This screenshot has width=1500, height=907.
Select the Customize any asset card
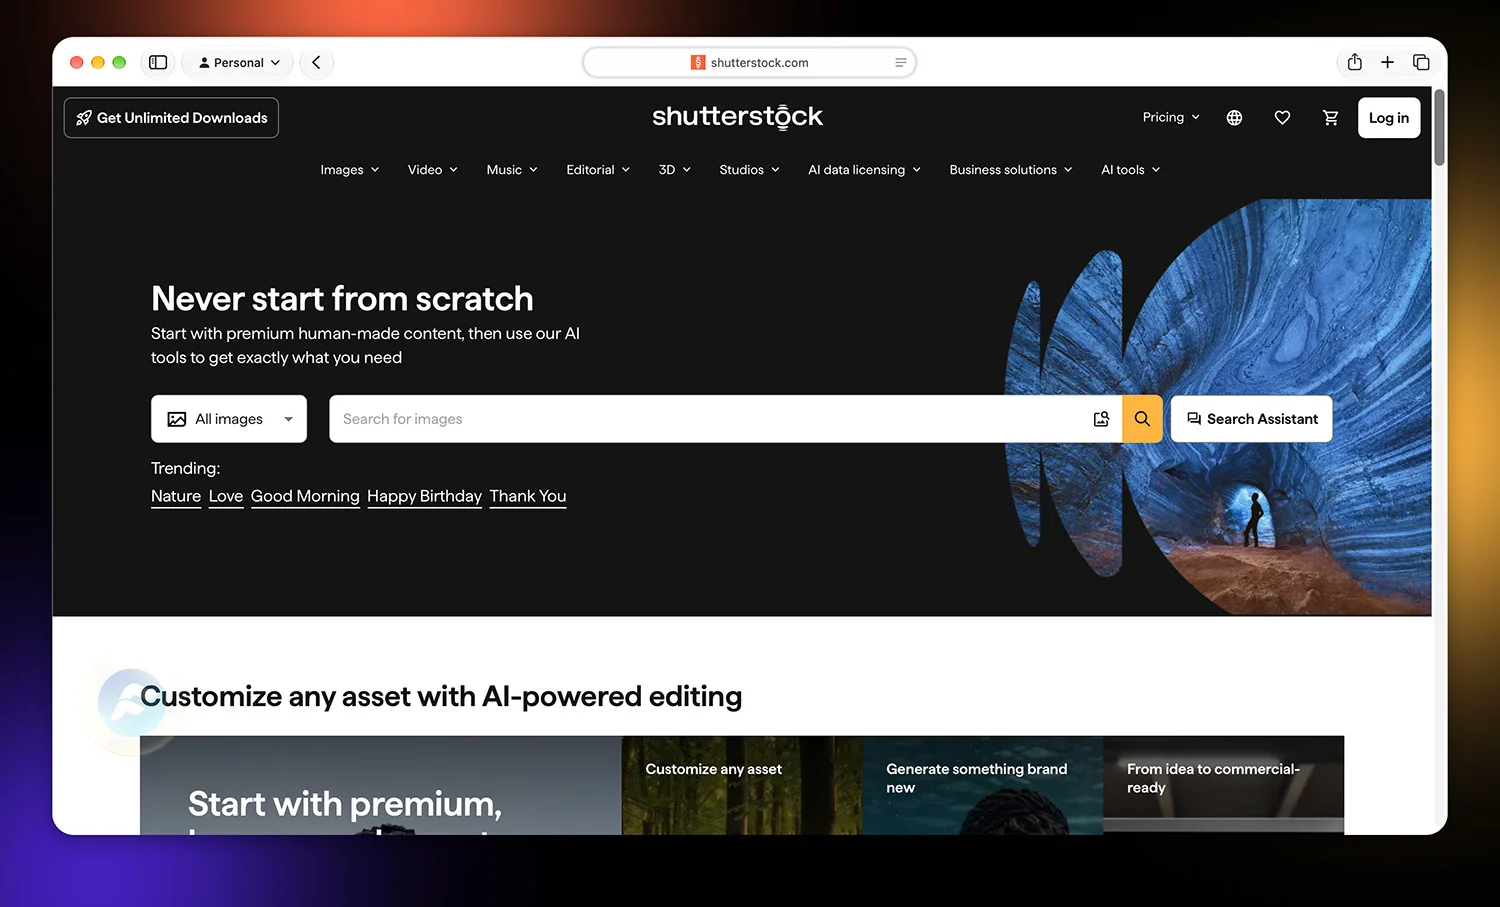[x=742, y=785]
